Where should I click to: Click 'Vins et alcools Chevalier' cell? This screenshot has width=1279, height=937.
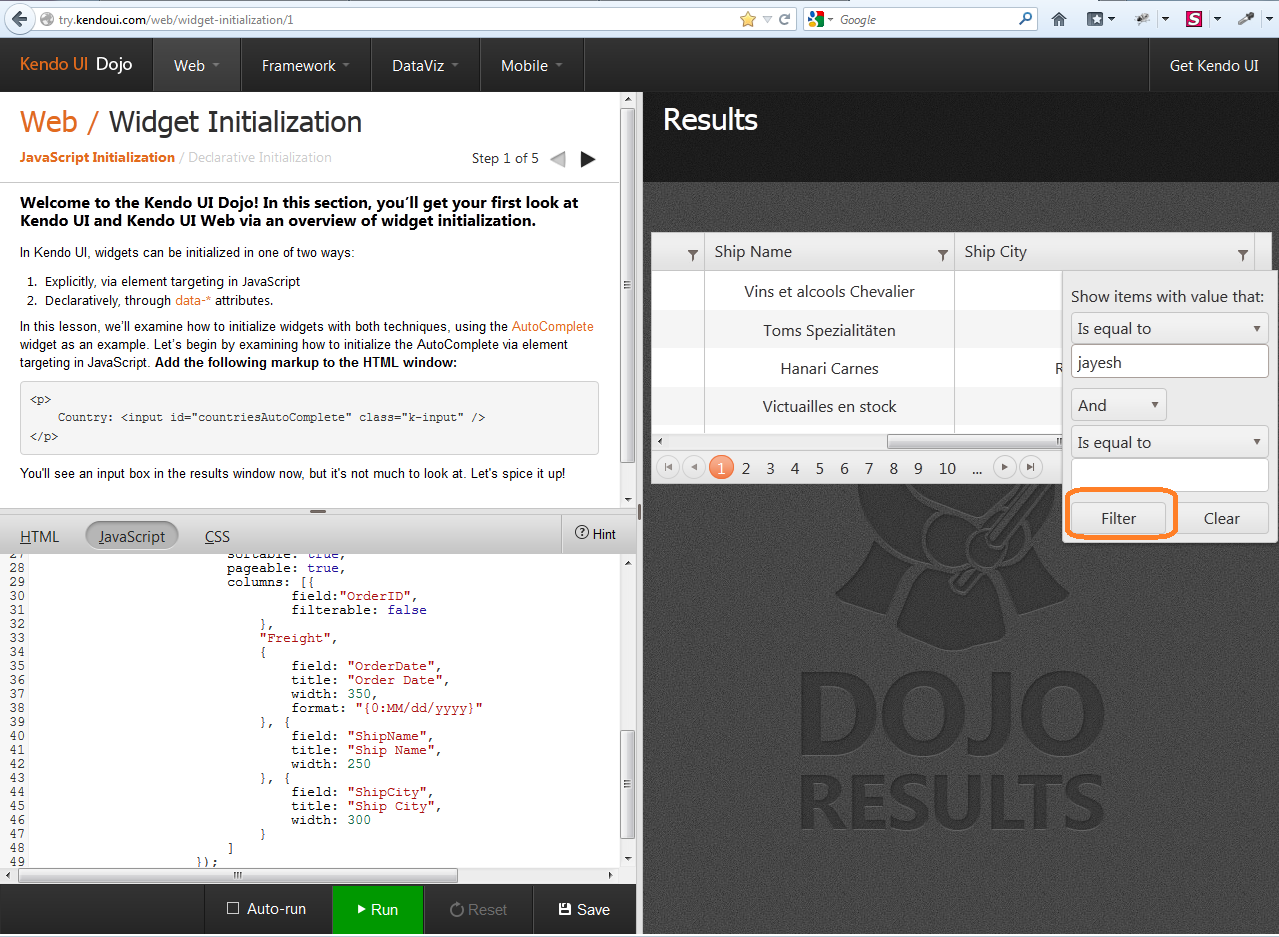(829, 291)
